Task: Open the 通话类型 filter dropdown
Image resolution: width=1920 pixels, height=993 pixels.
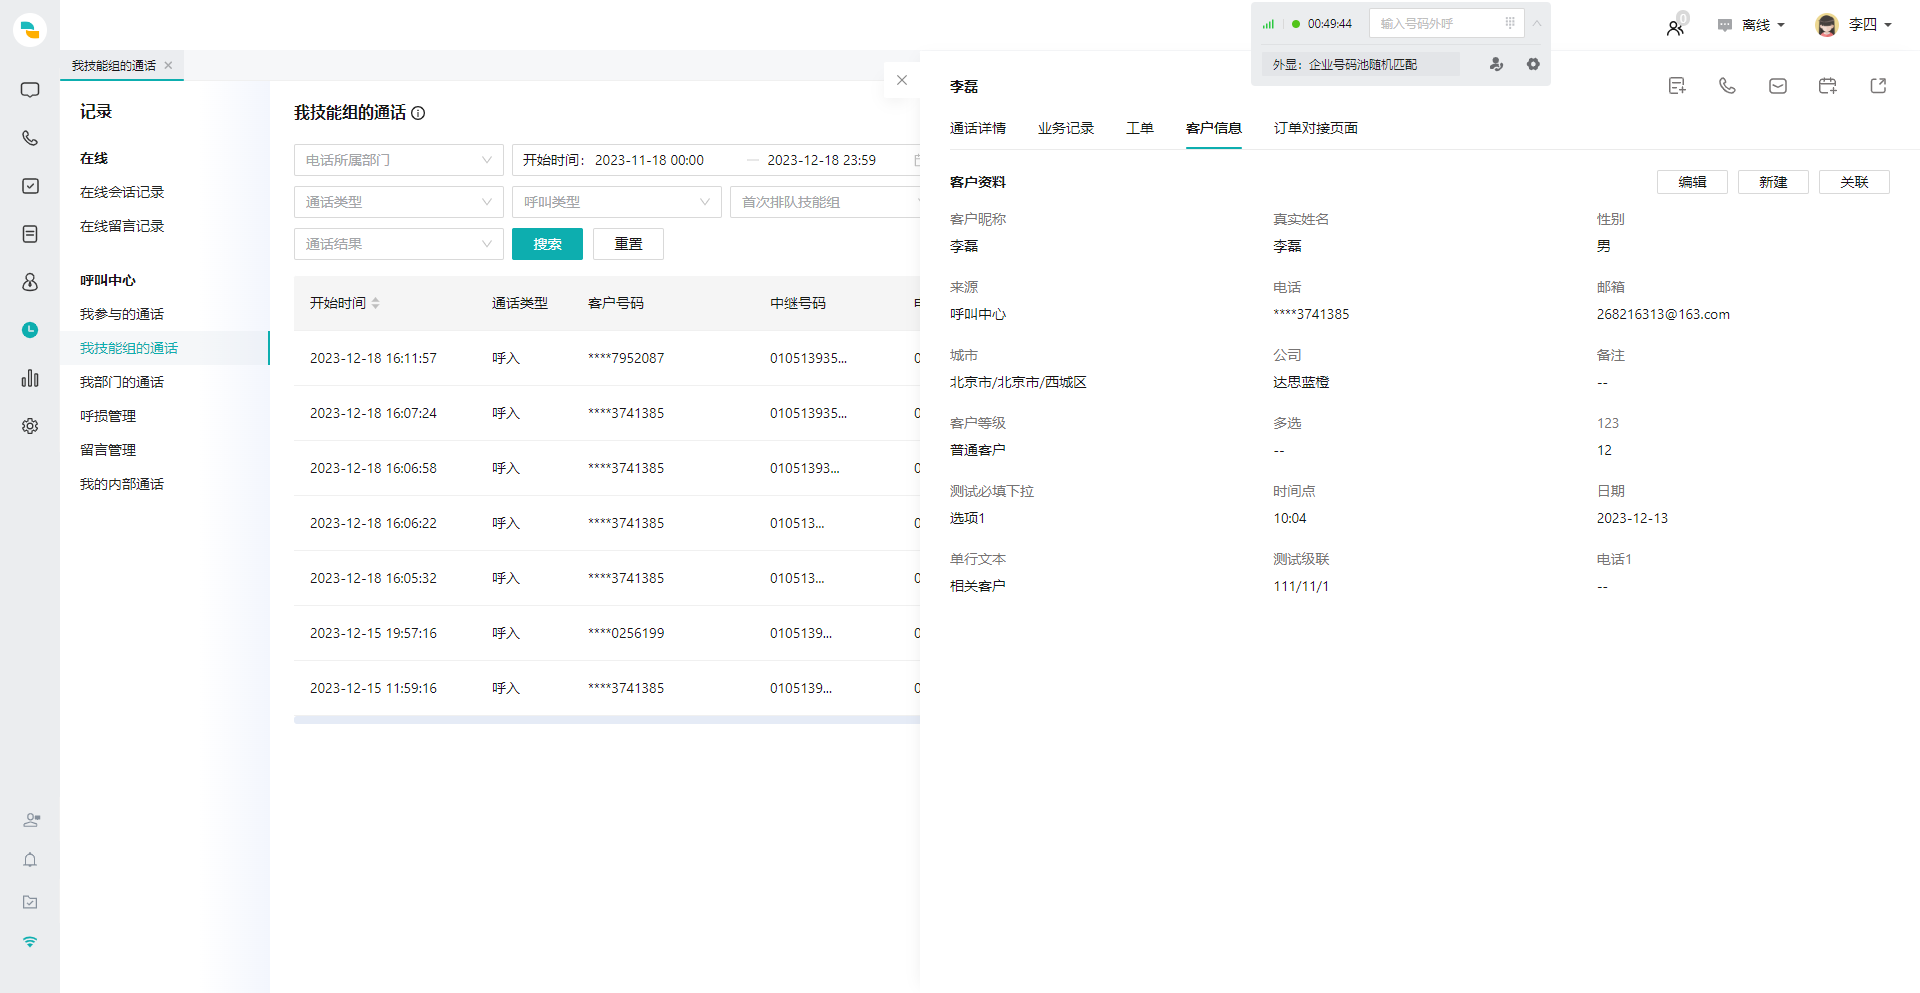Action: [398, 202]
